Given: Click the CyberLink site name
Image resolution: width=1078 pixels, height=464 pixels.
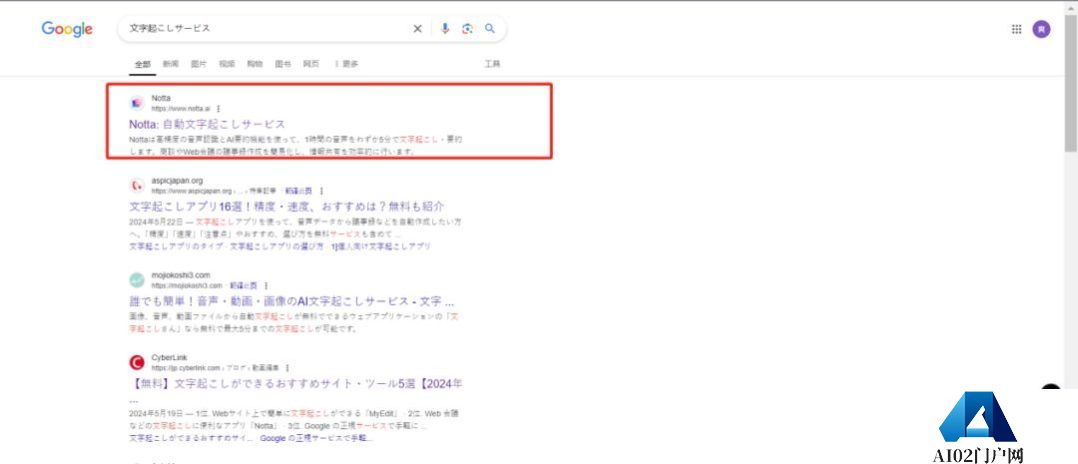Looking at the screenshot, I should point(169,357).
